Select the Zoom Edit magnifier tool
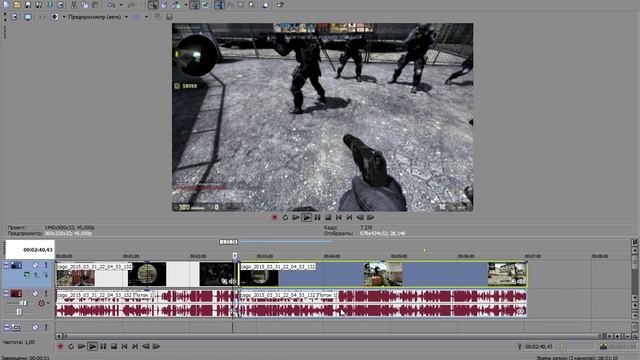The height and width of the screenshot is (360, 640). (252, 5)
